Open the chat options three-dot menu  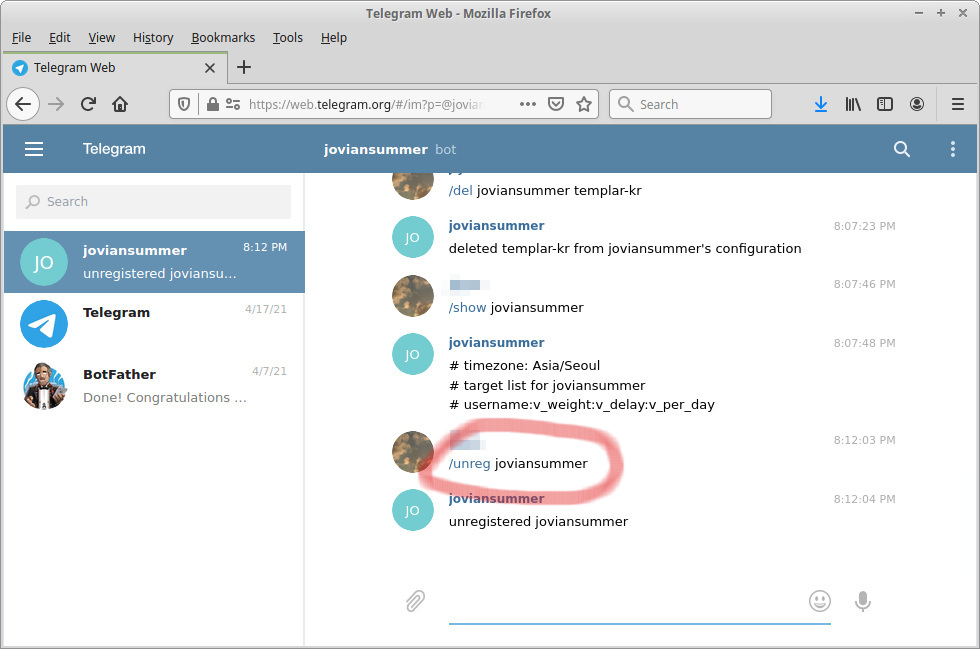coord(952,149)
